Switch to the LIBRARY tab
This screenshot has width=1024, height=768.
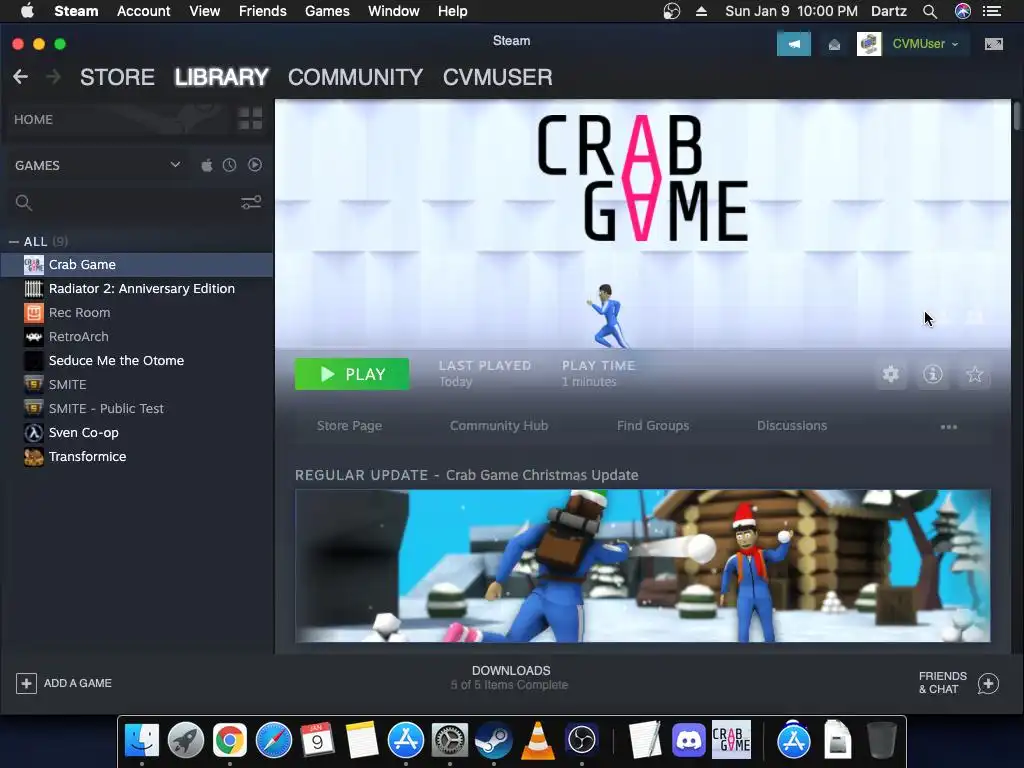221,77
